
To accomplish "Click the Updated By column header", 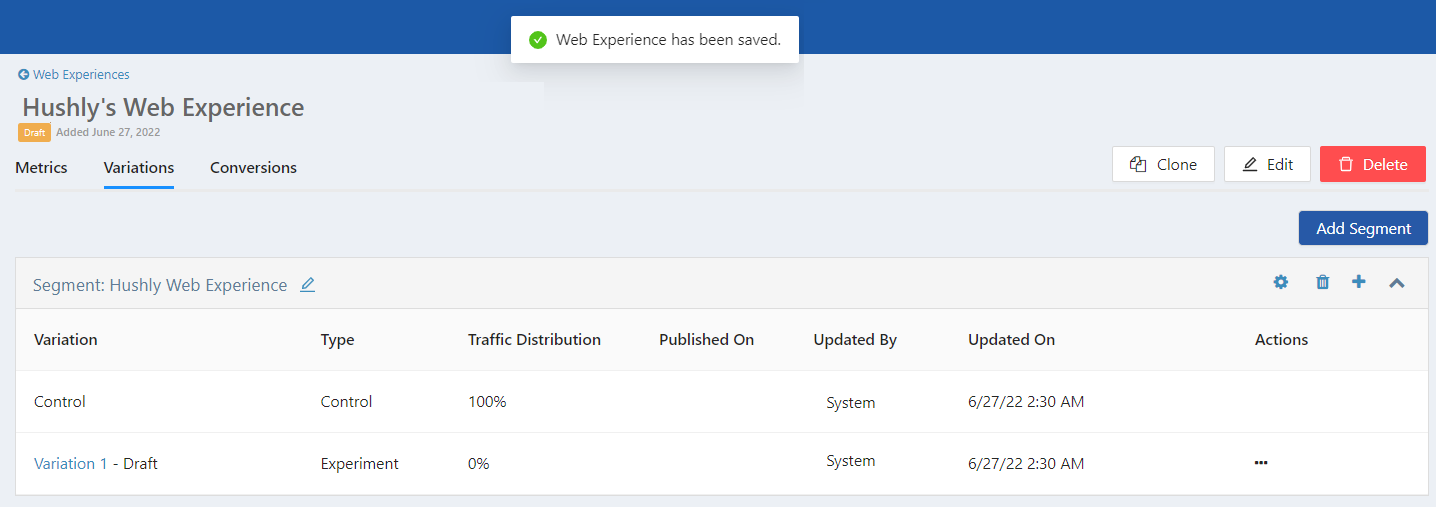I will pyautogui.click(x=855, y=340).
